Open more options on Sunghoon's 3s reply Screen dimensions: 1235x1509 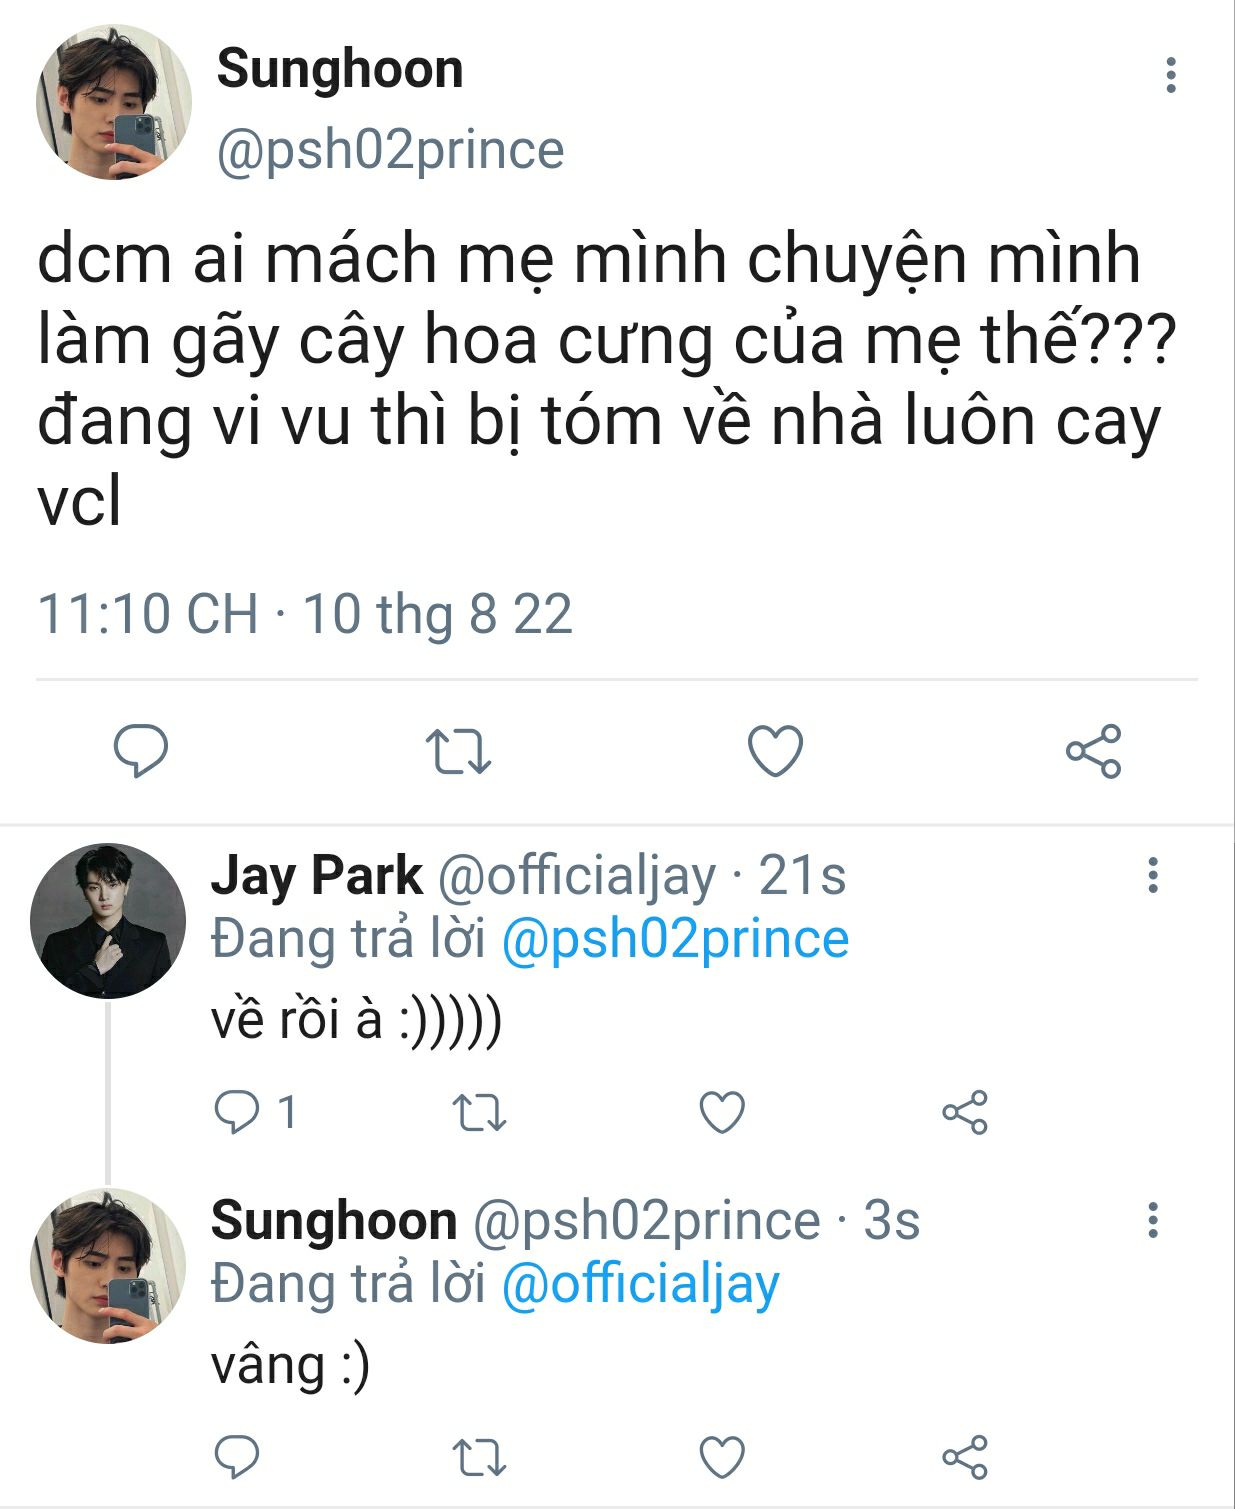pos(1153,1220)
